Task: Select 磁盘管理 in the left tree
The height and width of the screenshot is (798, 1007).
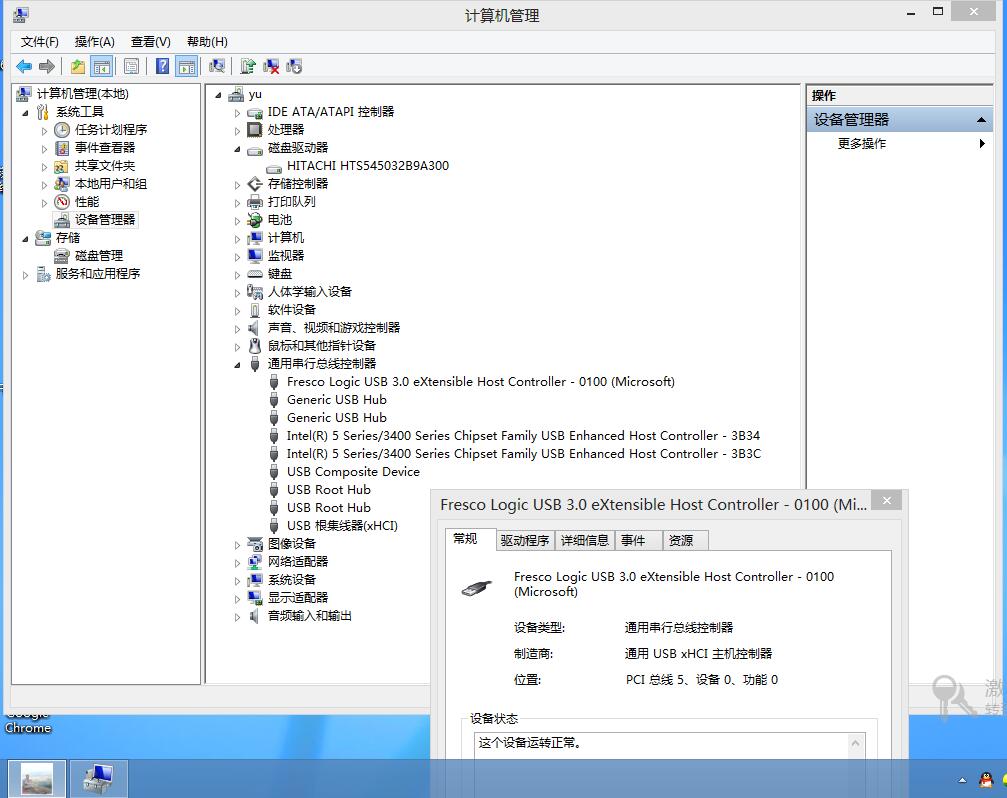Action: click(99, 256)
